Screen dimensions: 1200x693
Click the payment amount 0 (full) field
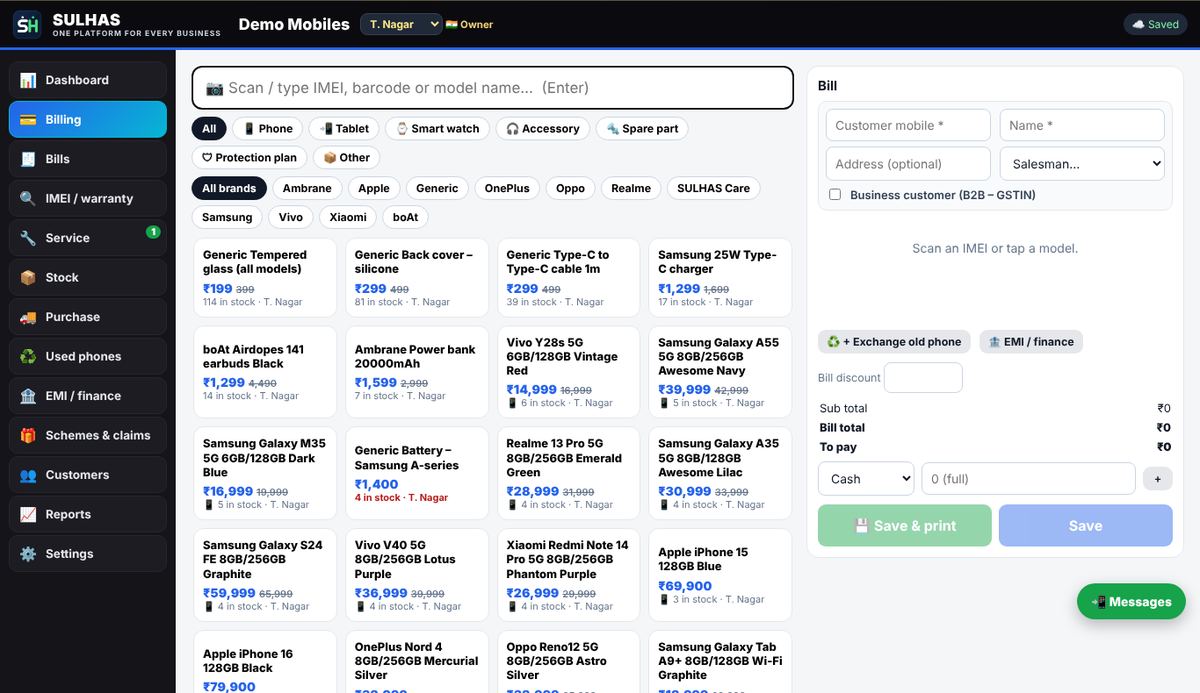coord(1028,479)
